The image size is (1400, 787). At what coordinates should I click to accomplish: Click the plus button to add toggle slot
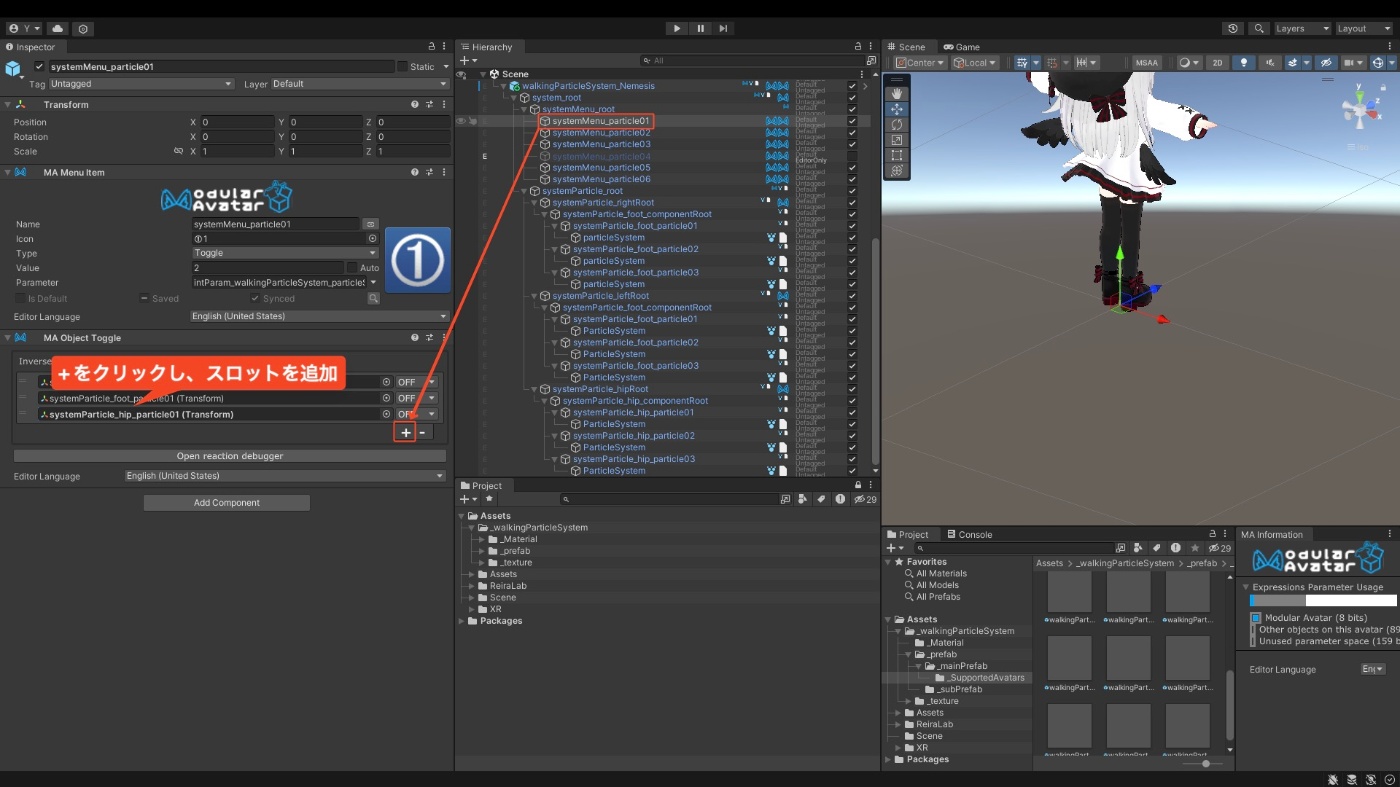(x=405, y=433)
